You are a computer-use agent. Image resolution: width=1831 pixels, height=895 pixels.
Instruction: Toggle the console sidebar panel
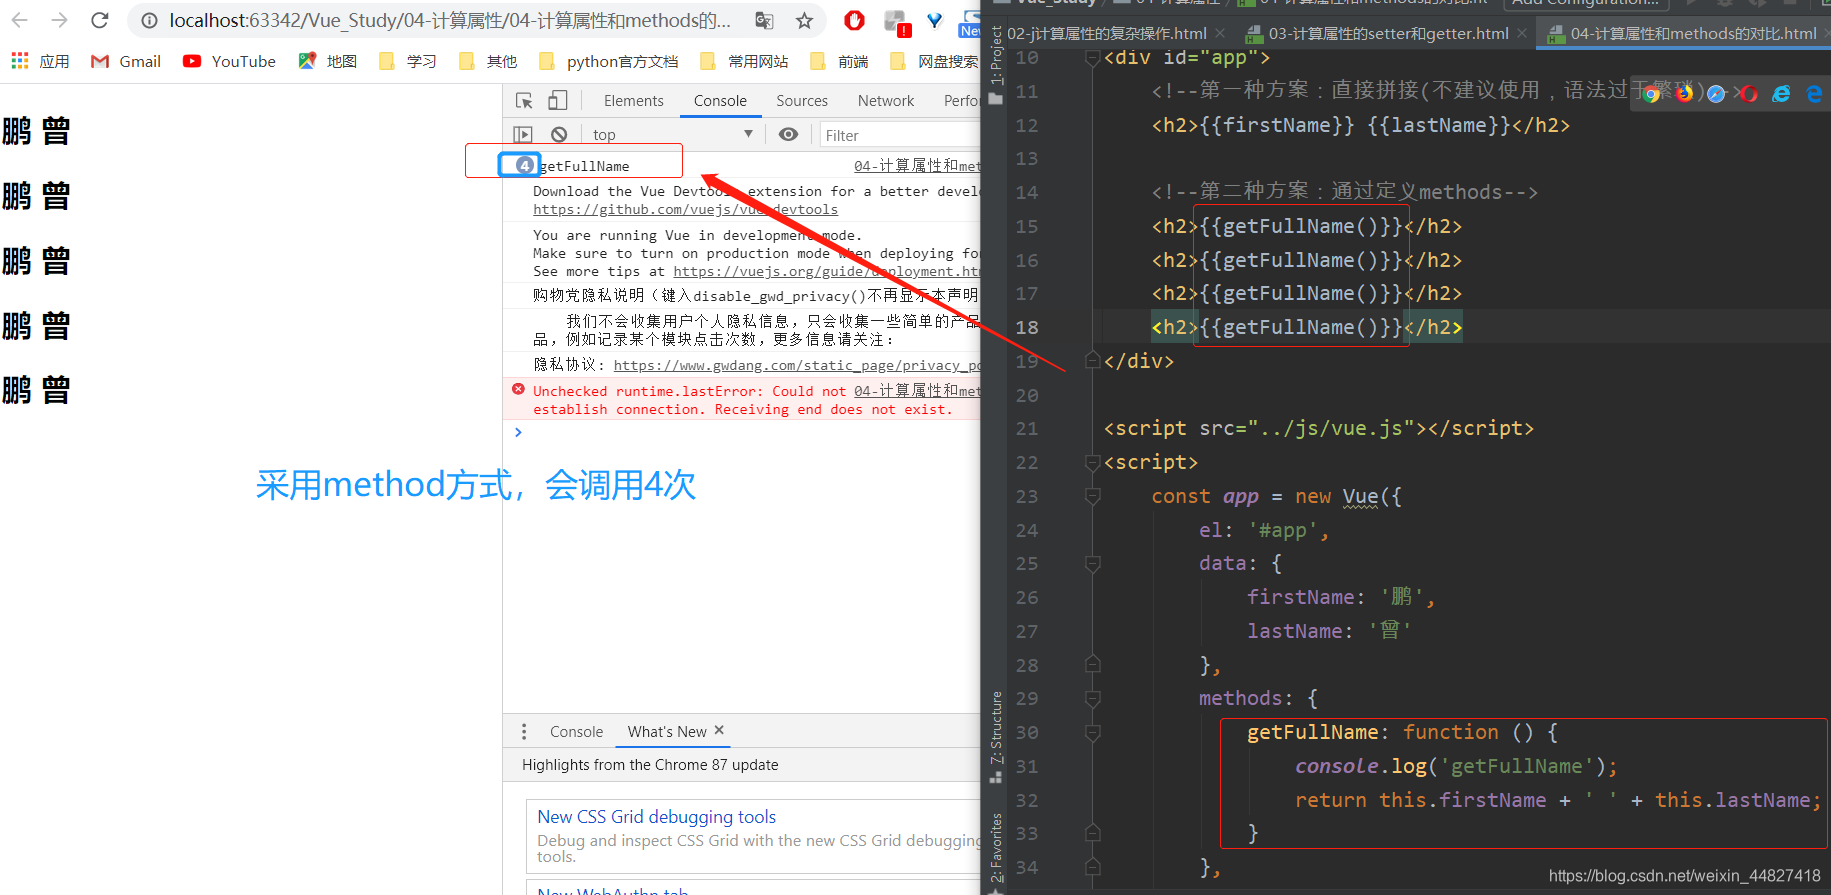coord(522,134)
